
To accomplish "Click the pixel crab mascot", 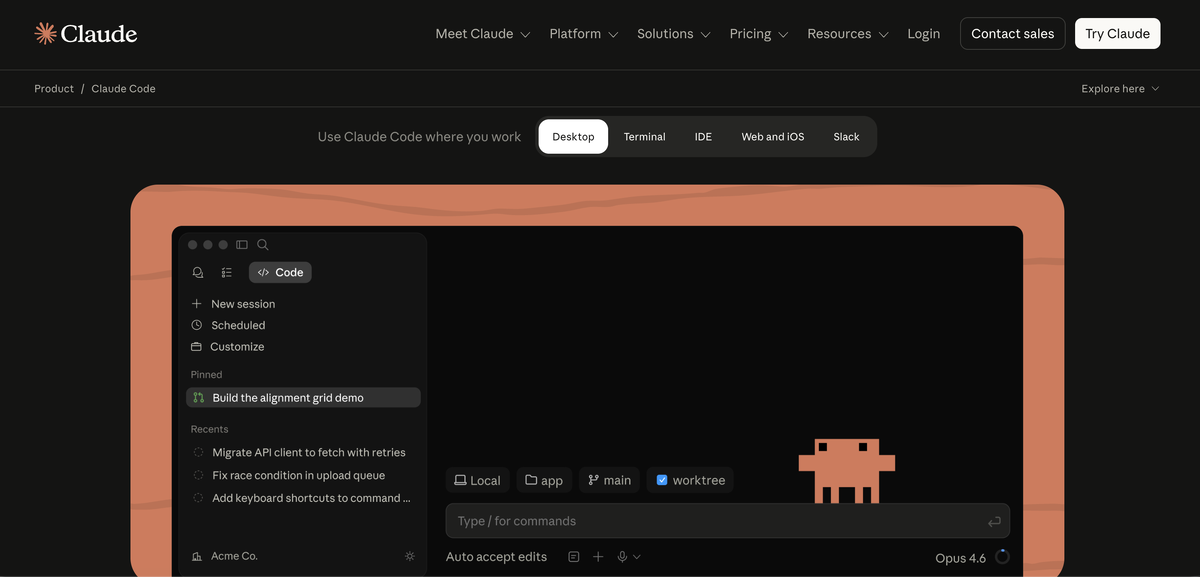I will click(x=846, y=470).
